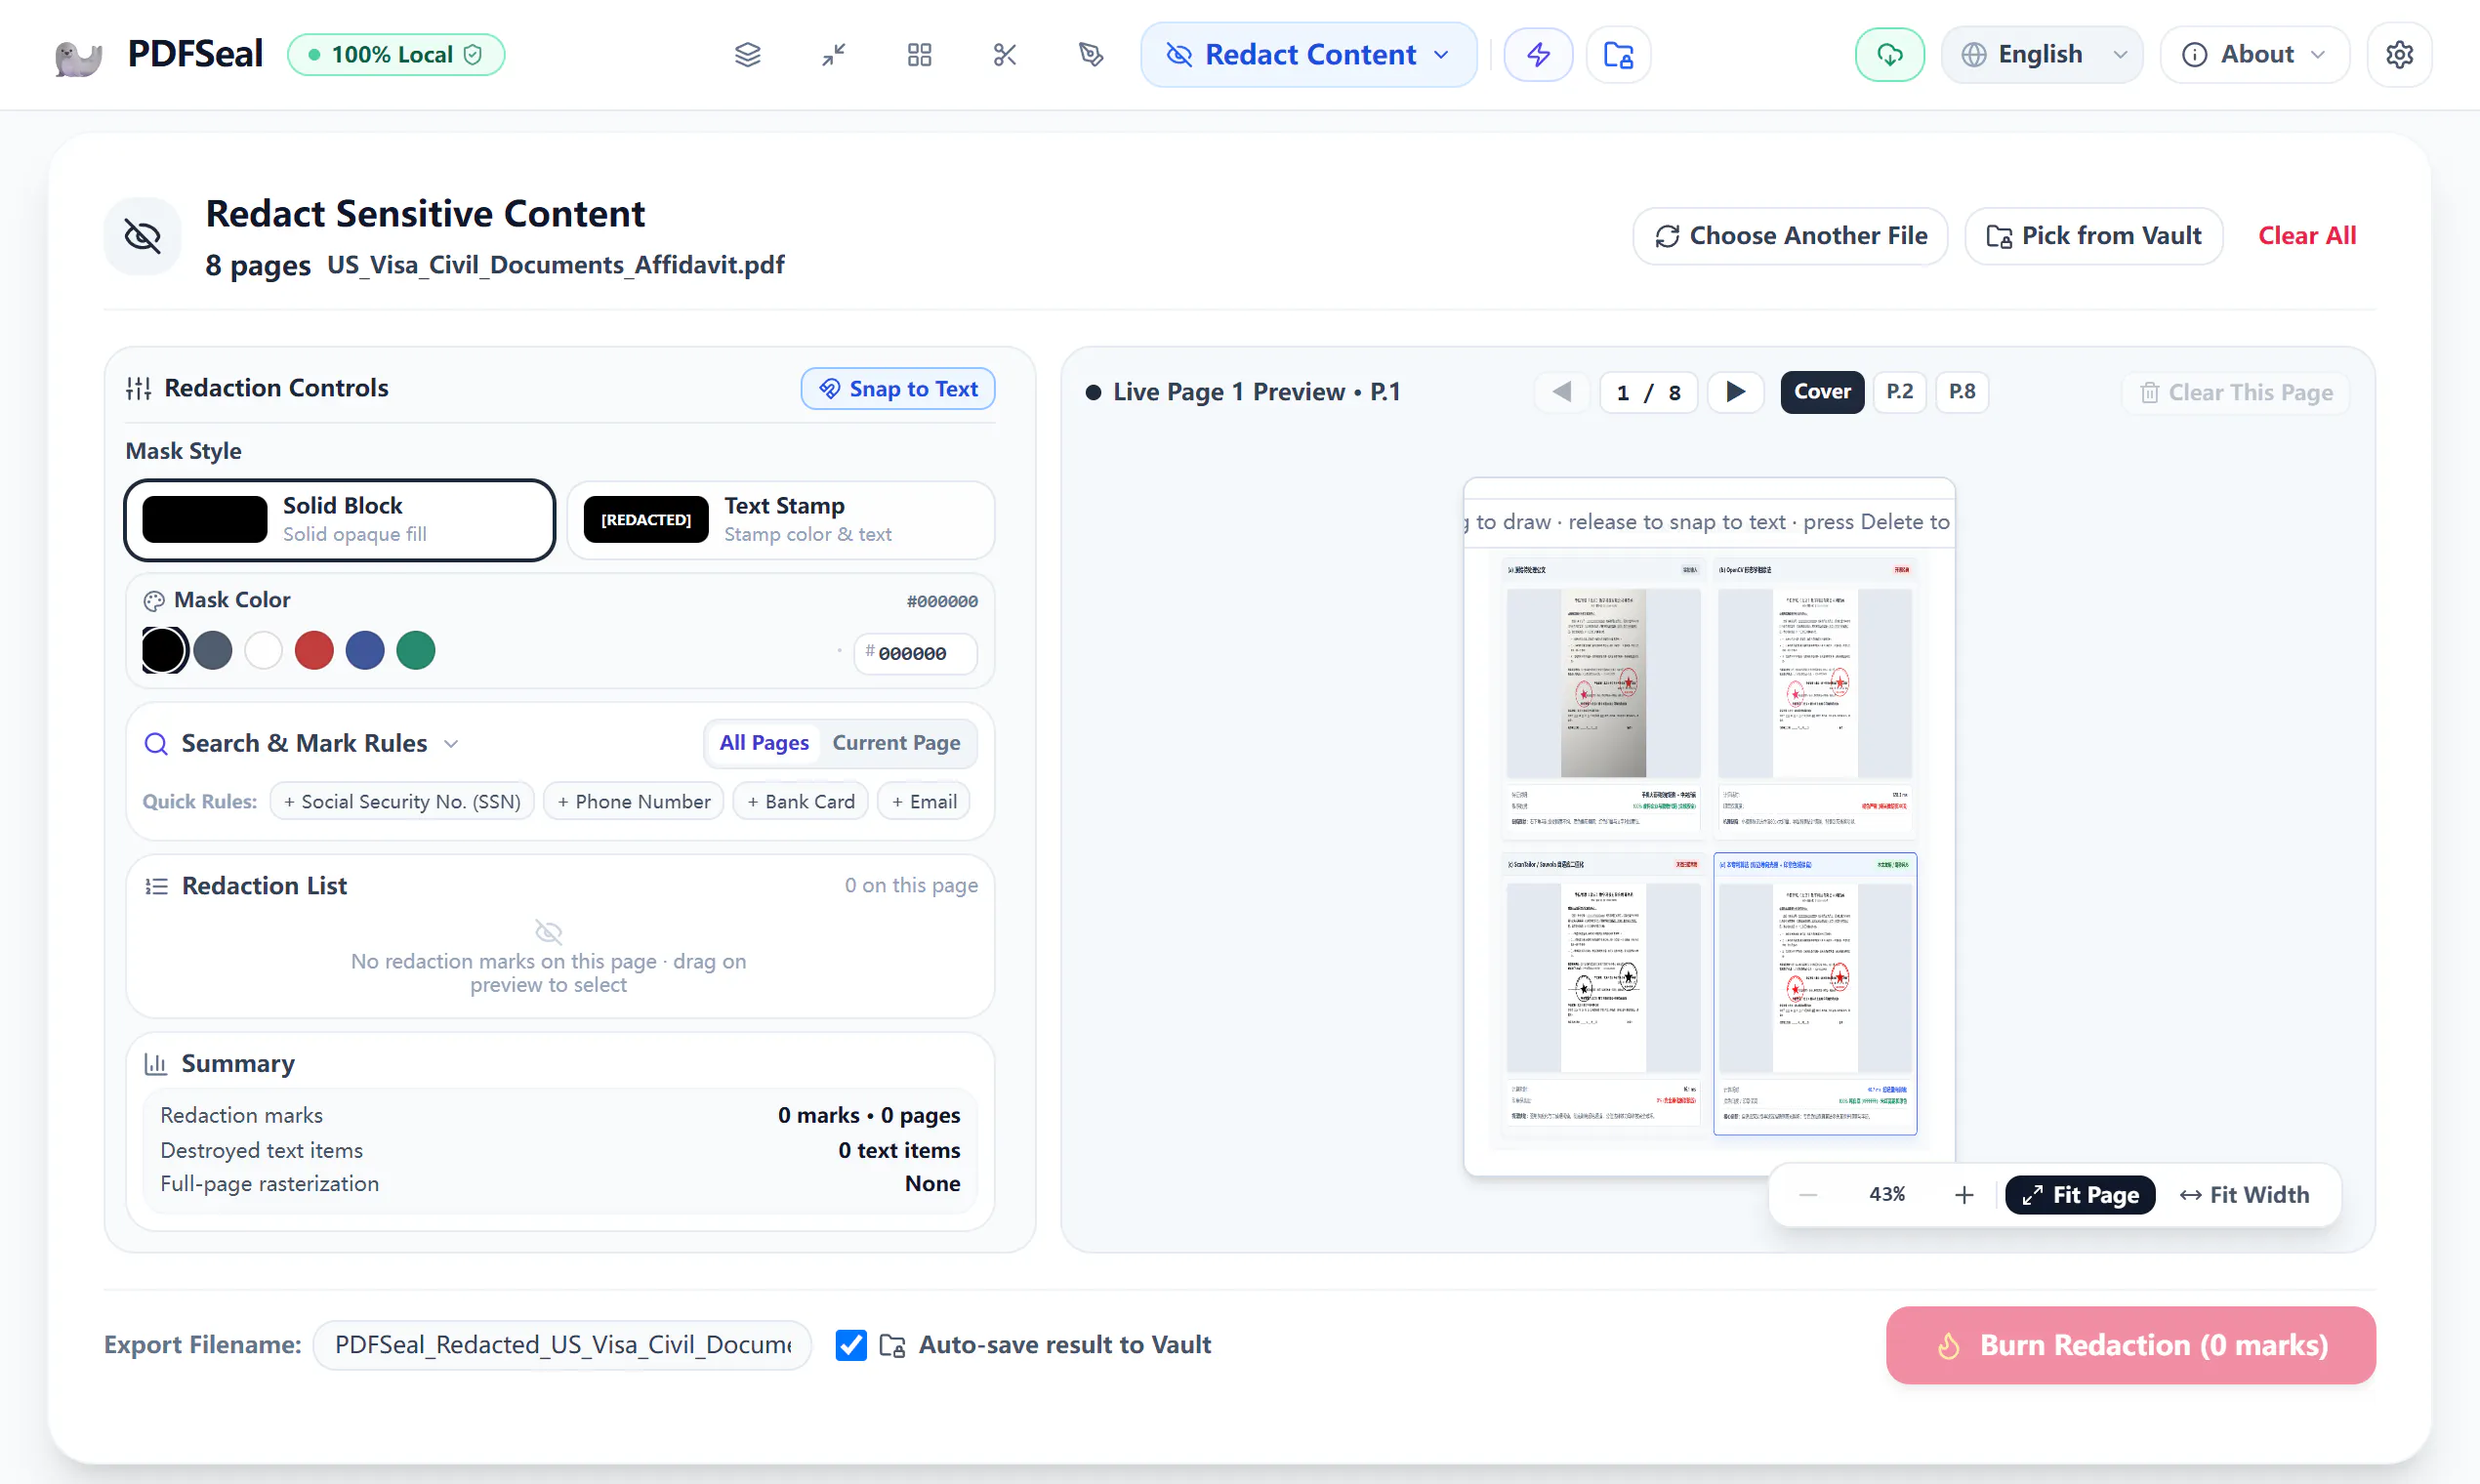The height and width of the screenshot is (1484, 2480).
Task: Open the page organizer grid icon
Action: pos(920,55)
